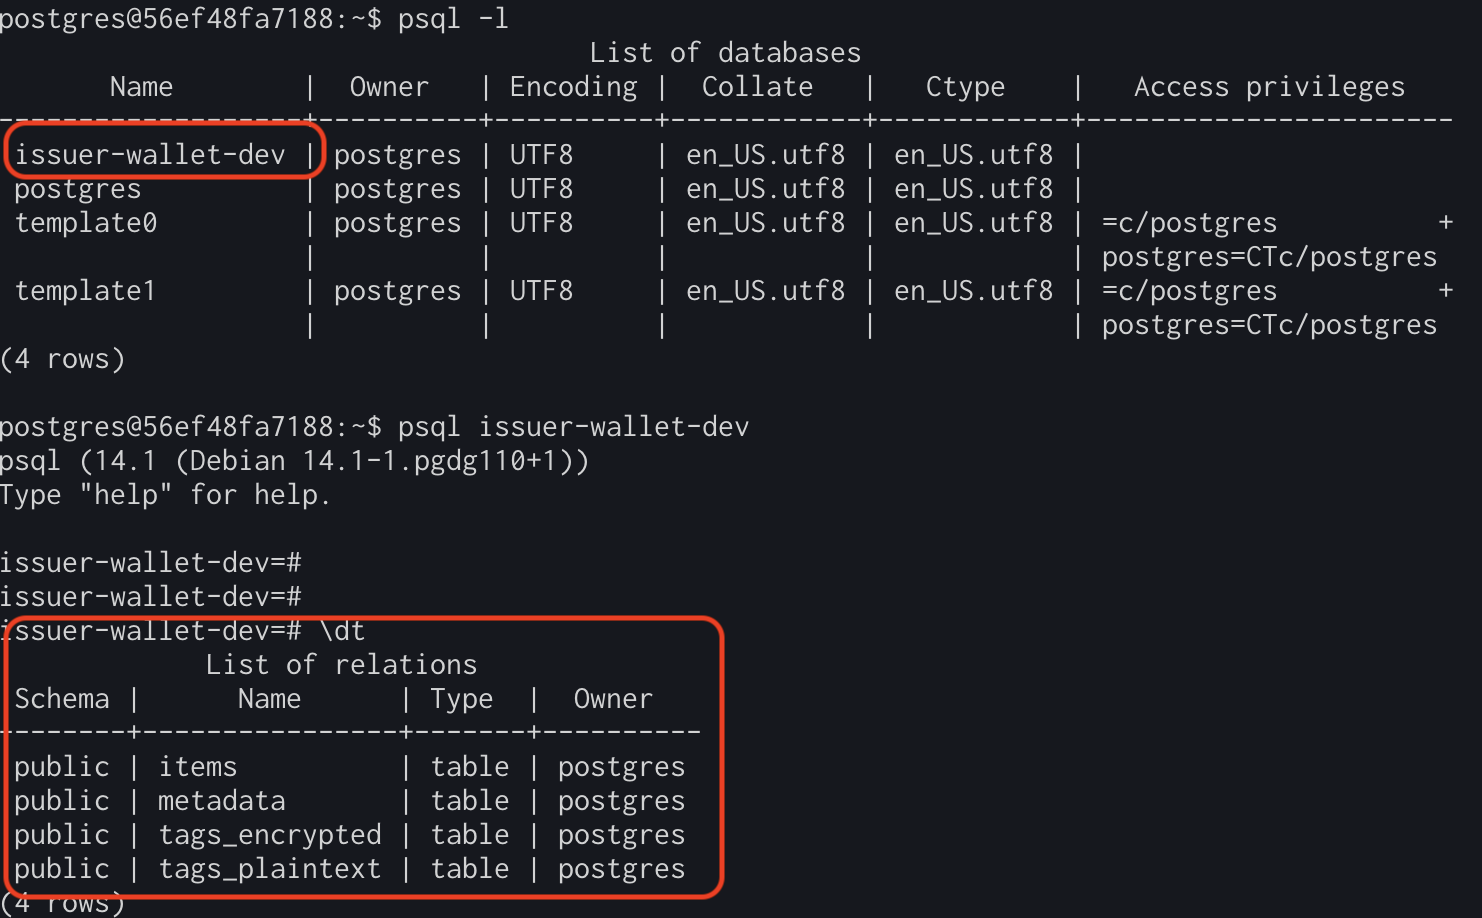Click the '(4 rows)' text under databases
This screenshot has height=918, width=1482.
tap(62, 359)
